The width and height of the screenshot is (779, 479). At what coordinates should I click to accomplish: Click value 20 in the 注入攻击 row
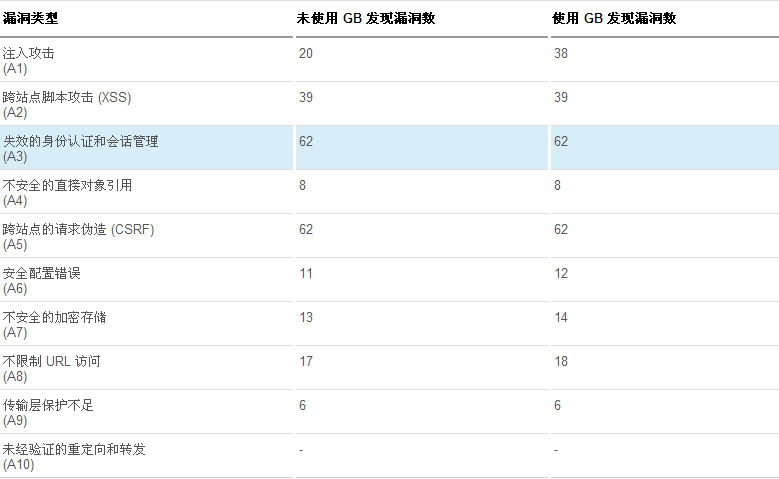coord(305,53)
